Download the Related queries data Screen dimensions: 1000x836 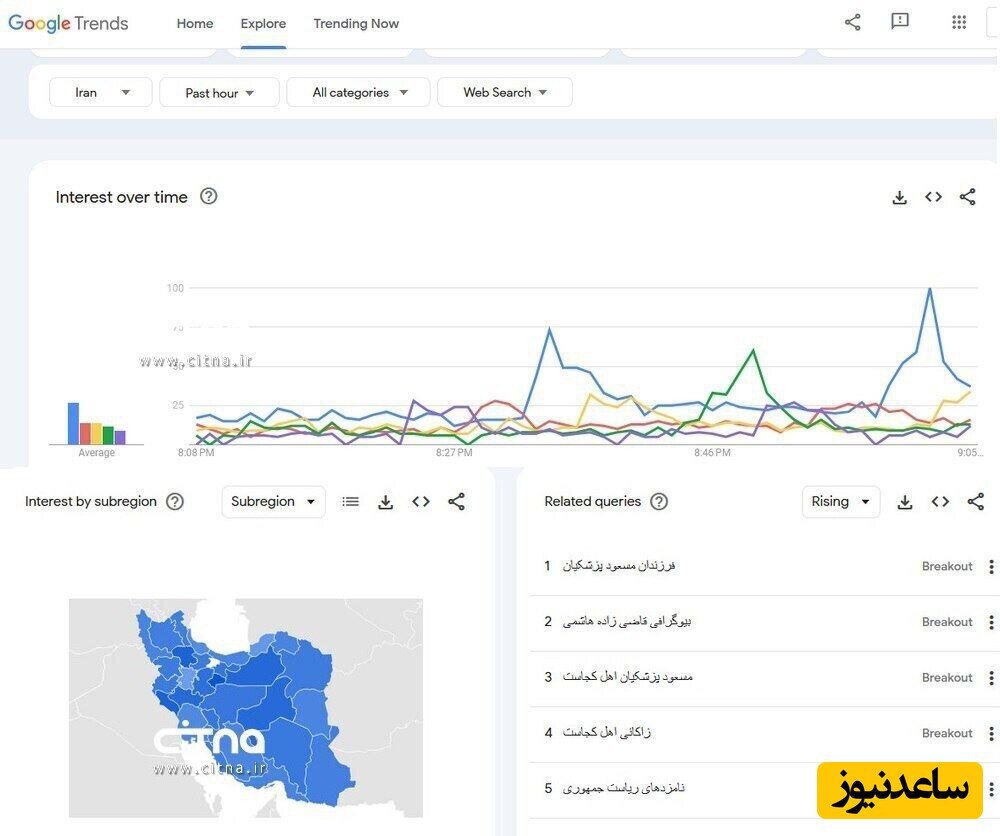905,502
